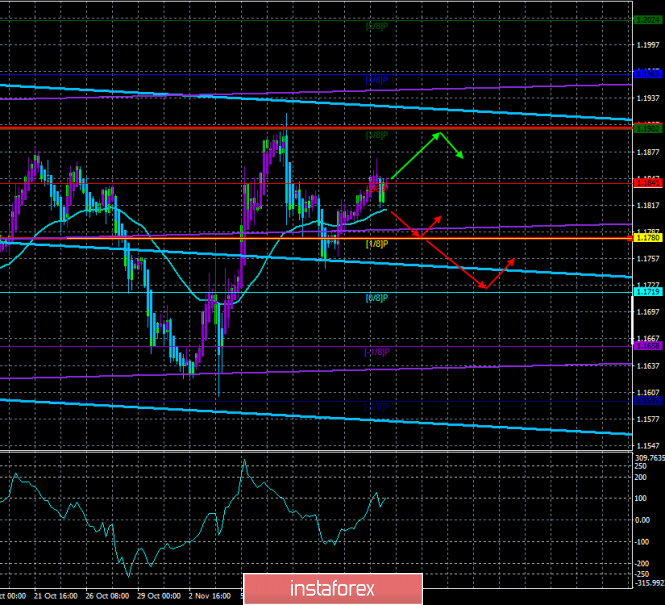This screenshot has width=665, height=605.
Task: Select the green 1.1902 price level tag
Action: point(648,128)
